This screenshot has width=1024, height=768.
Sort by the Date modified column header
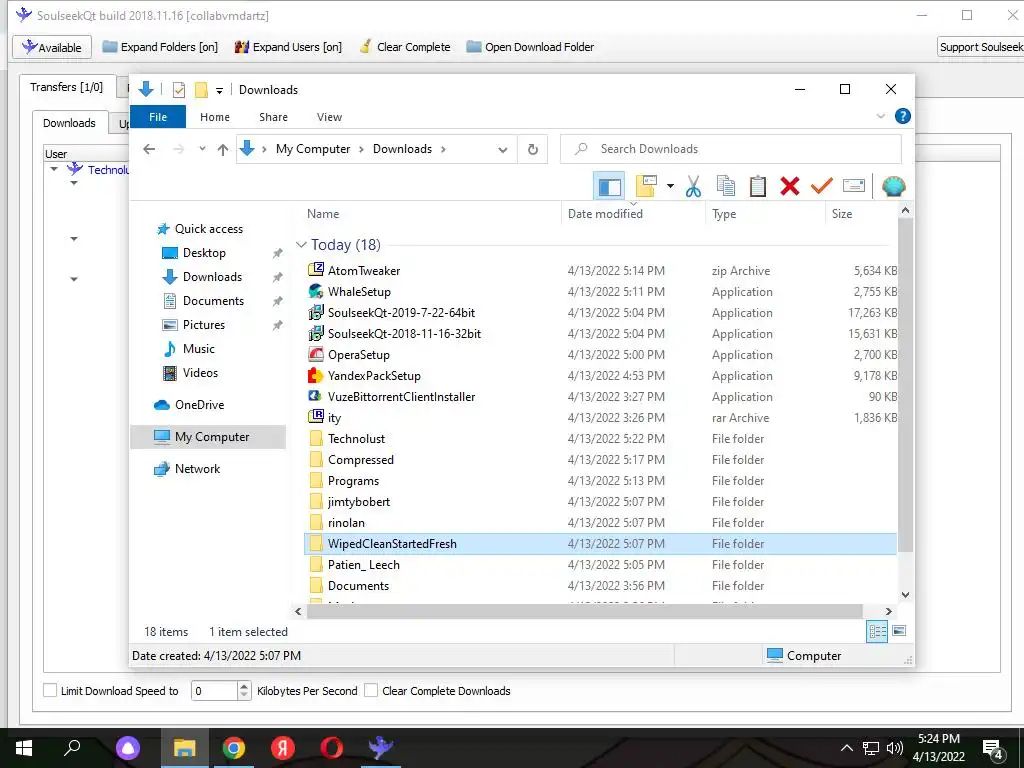(605, 214)
